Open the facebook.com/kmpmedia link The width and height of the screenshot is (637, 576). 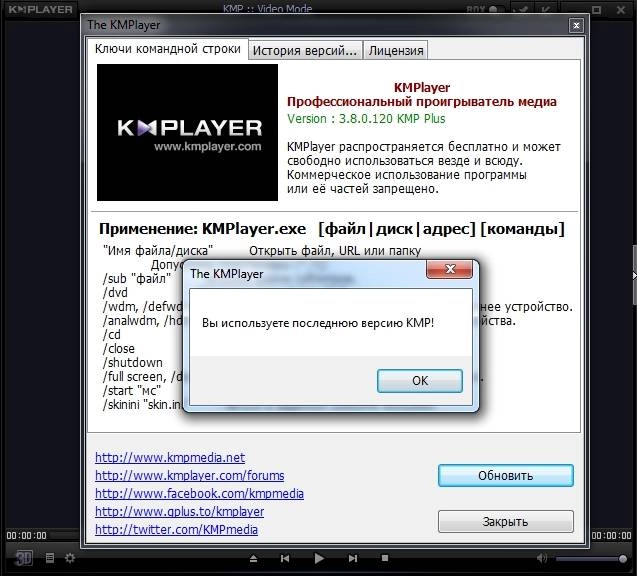tap(199, 494)
